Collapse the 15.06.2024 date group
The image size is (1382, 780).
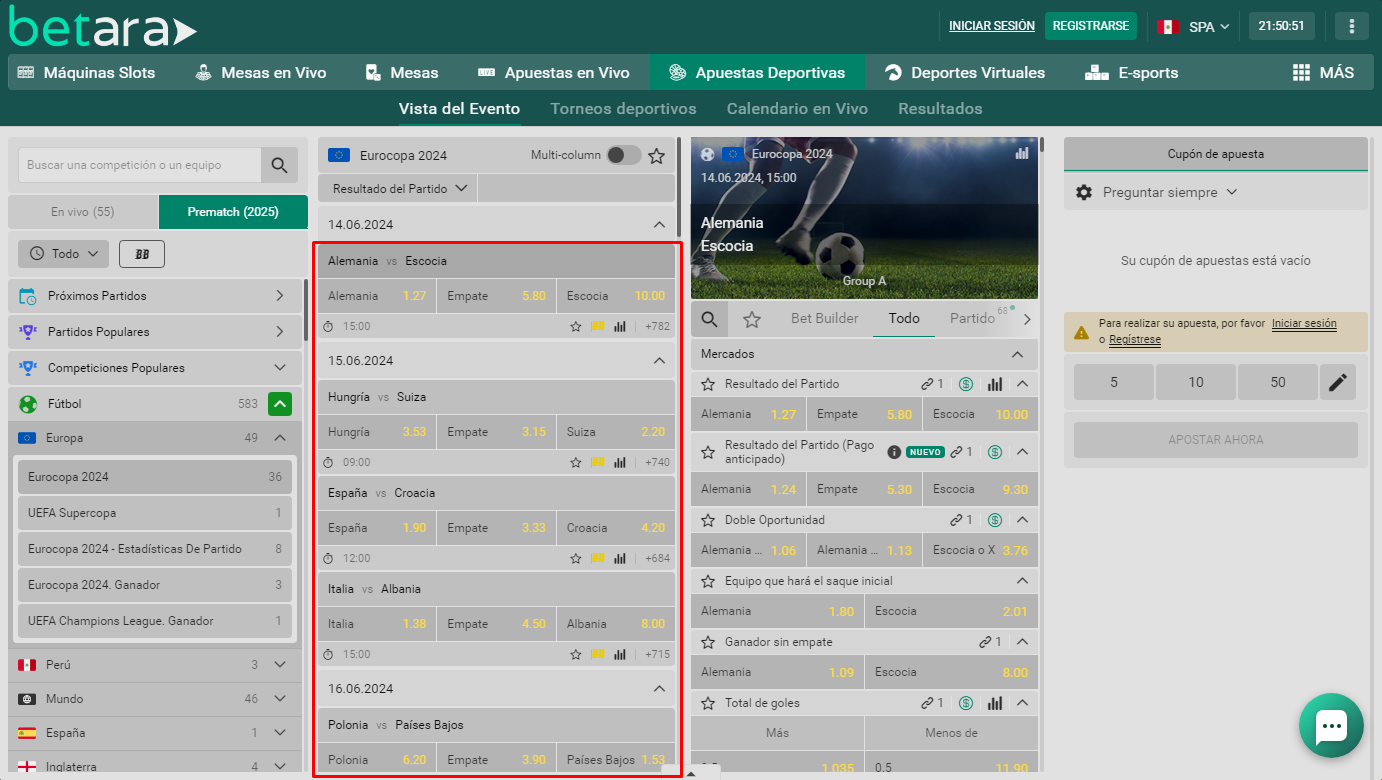[x=659, y=361]
